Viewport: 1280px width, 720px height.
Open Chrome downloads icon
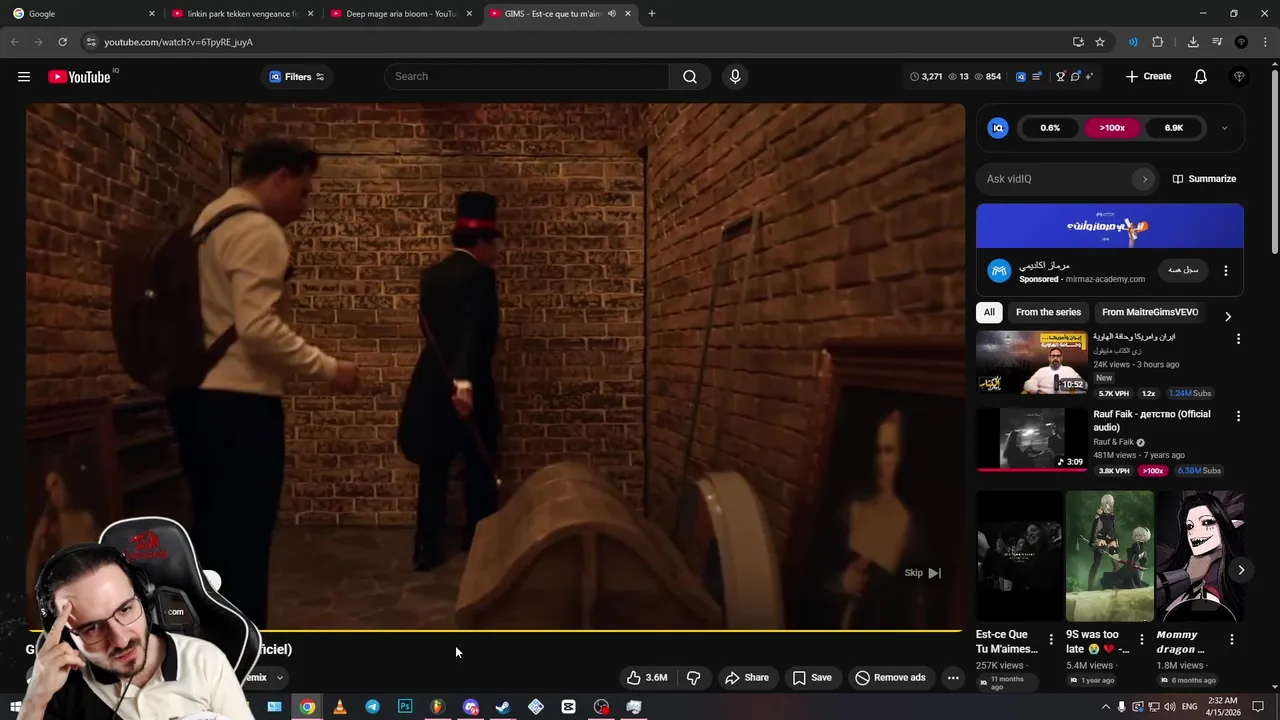pos(1193,42)
